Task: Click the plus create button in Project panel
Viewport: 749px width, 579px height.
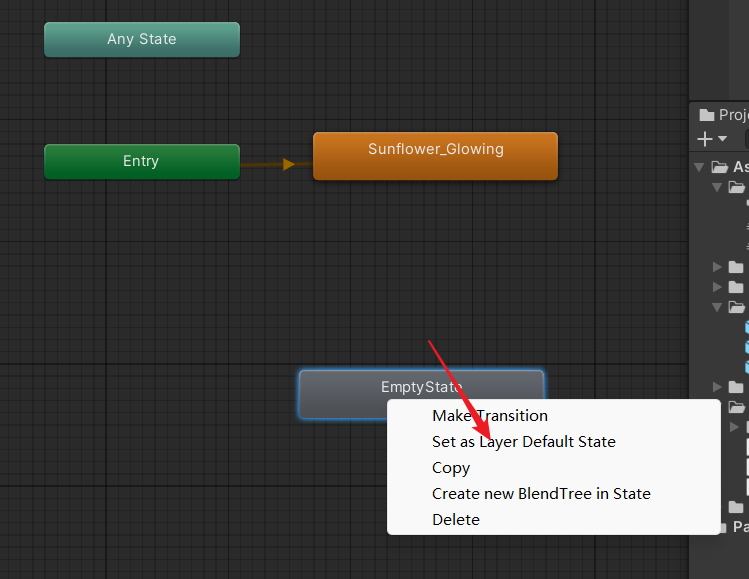Action: coord(704,139)
